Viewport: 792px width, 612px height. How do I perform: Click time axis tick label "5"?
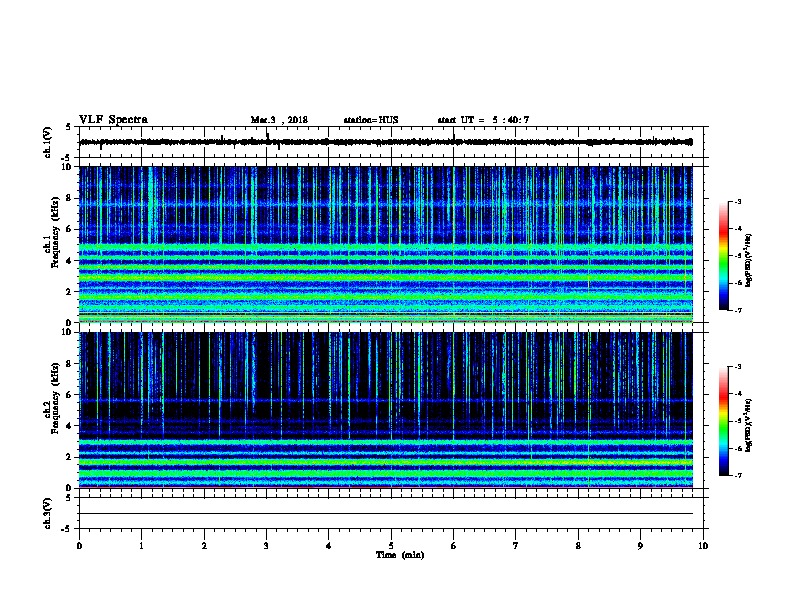coord(391,546)
